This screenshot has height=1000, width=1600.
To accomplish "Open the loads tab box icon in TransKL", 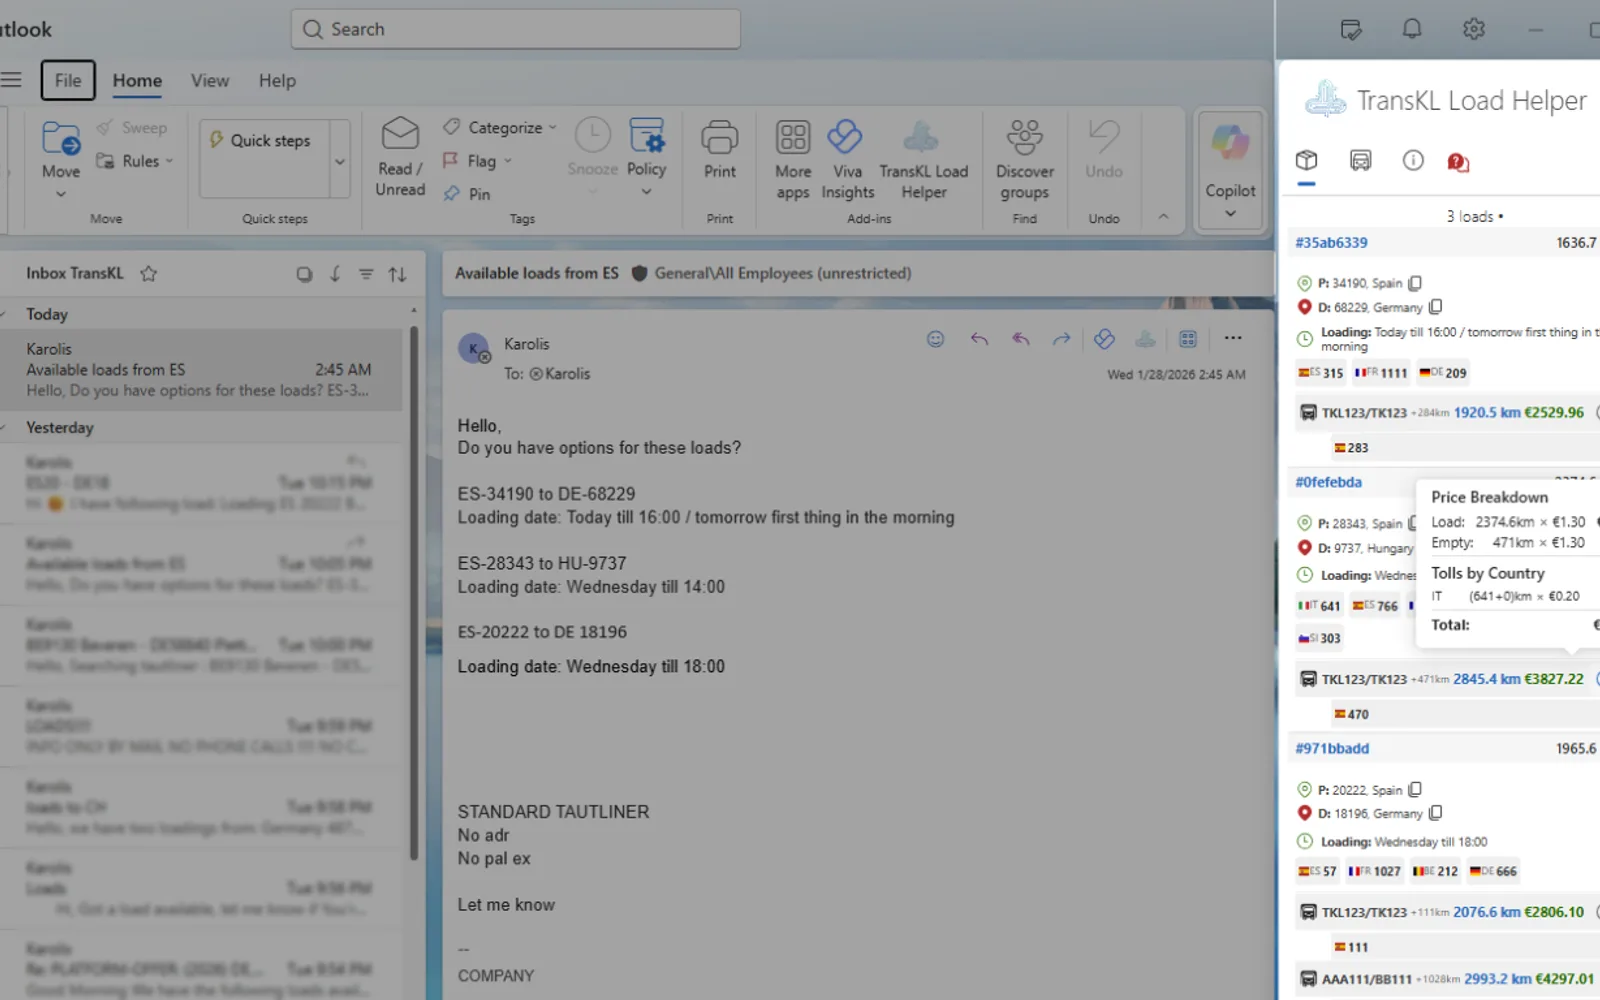I will [x=1306, y=160].
